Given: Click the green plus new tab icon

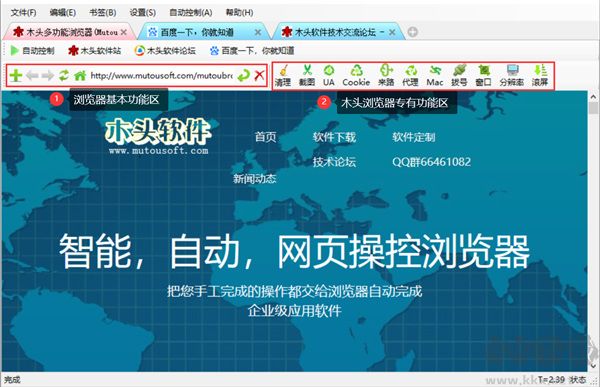Looking at the screenshot, I should (x=15, y=75).
